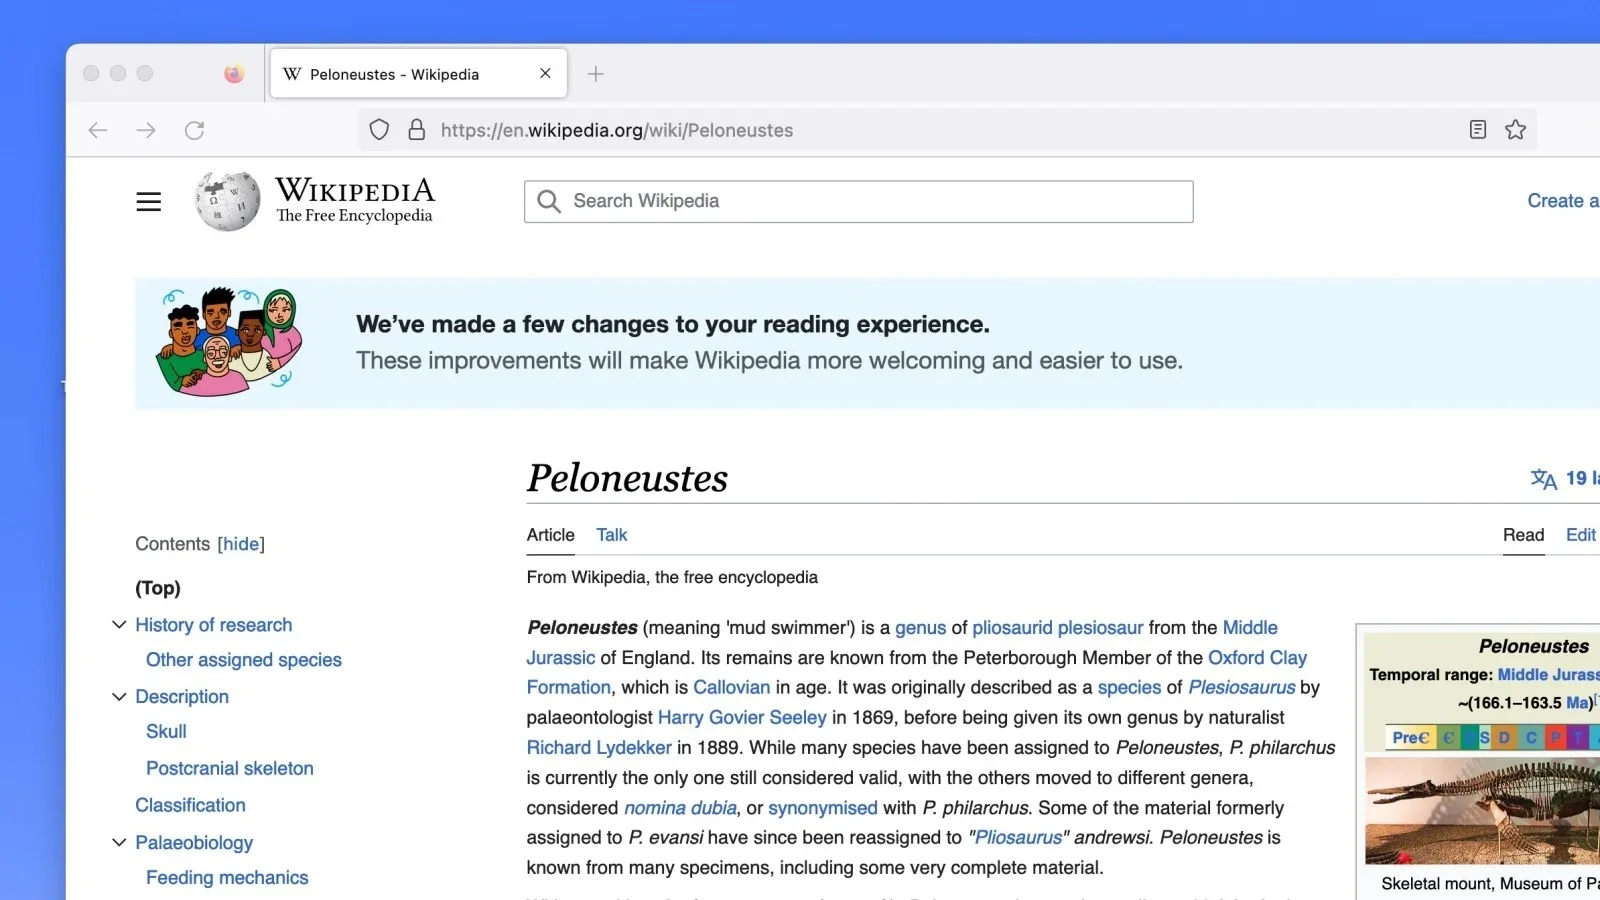The image size is (1600, 900).
Task: Open the Wikipedia hamburger main menu
Action: (148, 201)
